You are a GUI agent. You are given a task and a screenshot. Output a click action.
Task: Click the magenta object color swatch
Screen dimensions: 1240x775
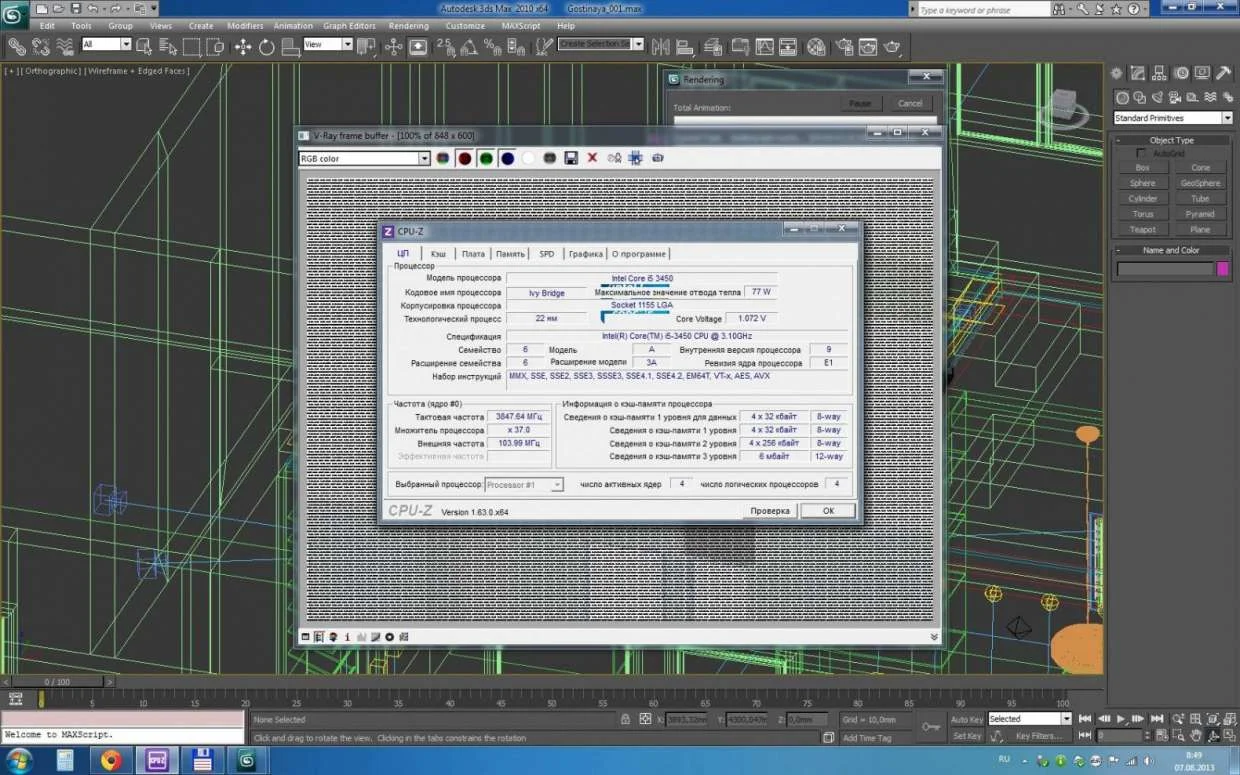1222,269
